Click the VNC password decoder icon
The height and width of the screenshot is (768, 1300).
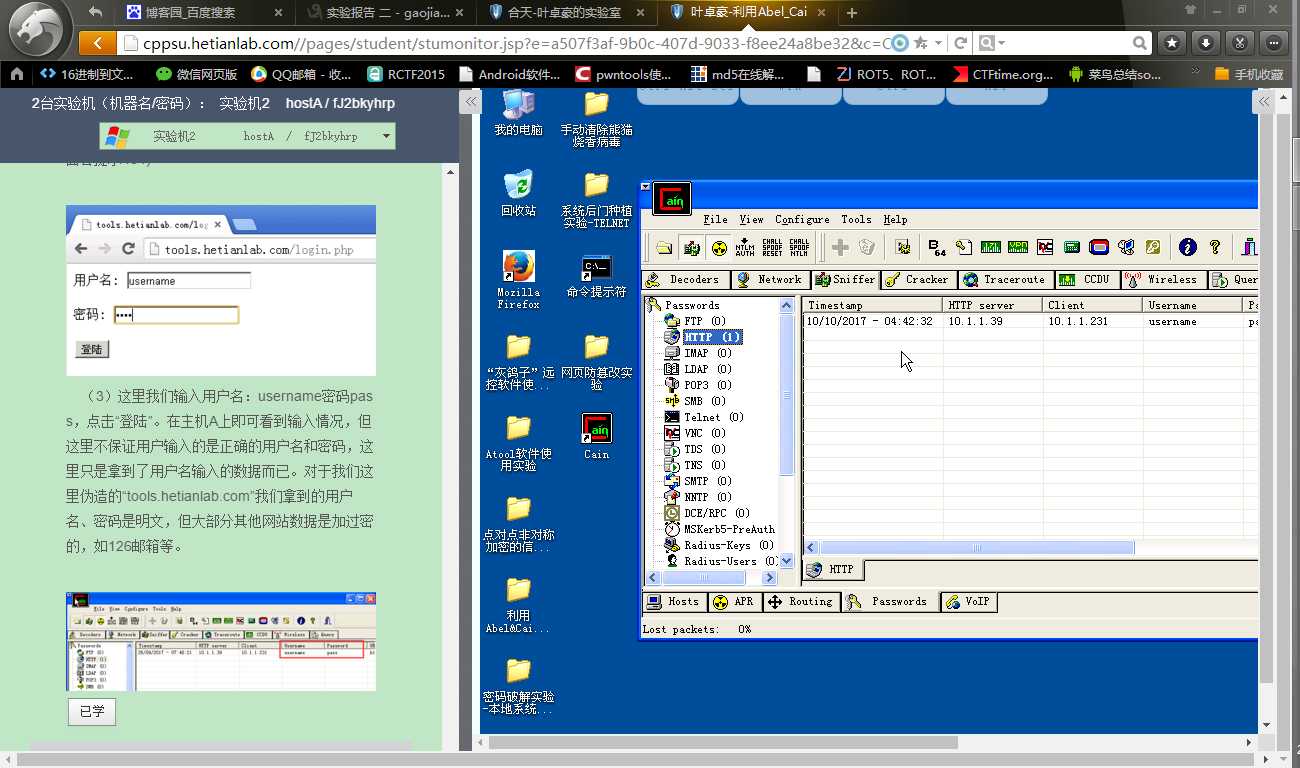1045,247
